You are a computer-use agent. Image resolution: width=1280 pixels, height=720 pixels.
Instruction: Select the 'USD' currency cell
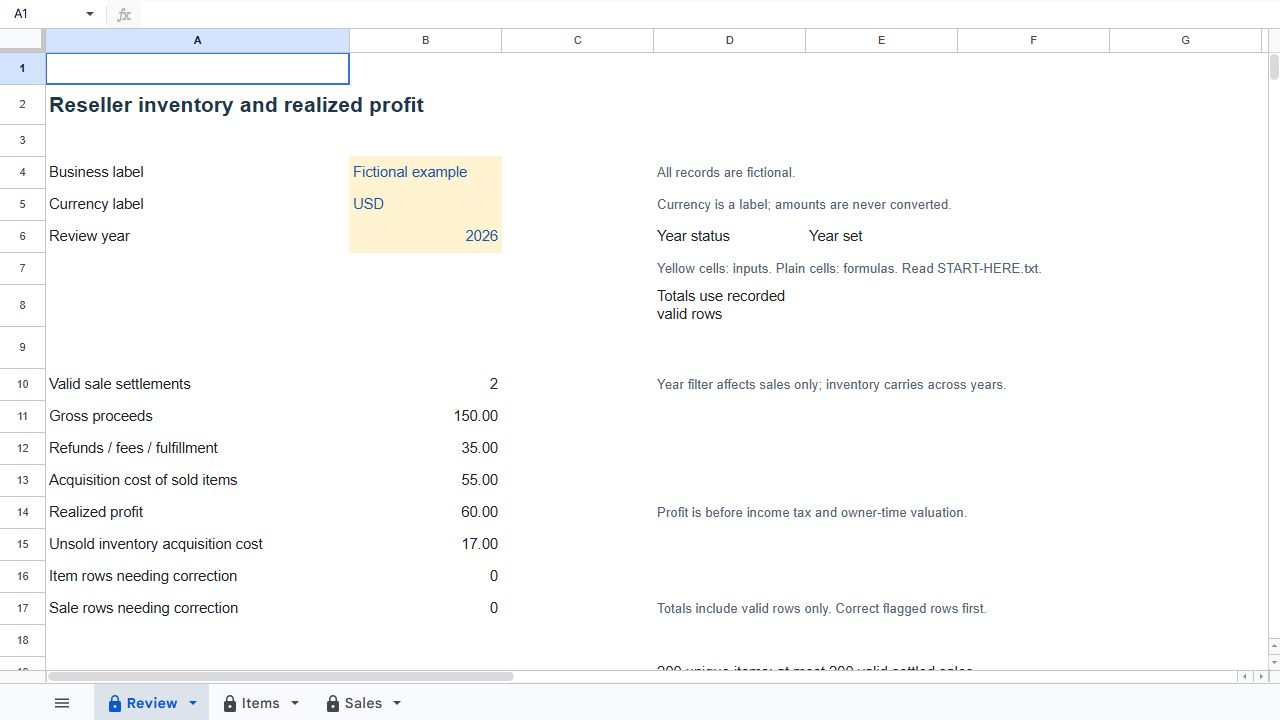click(425, 204)
